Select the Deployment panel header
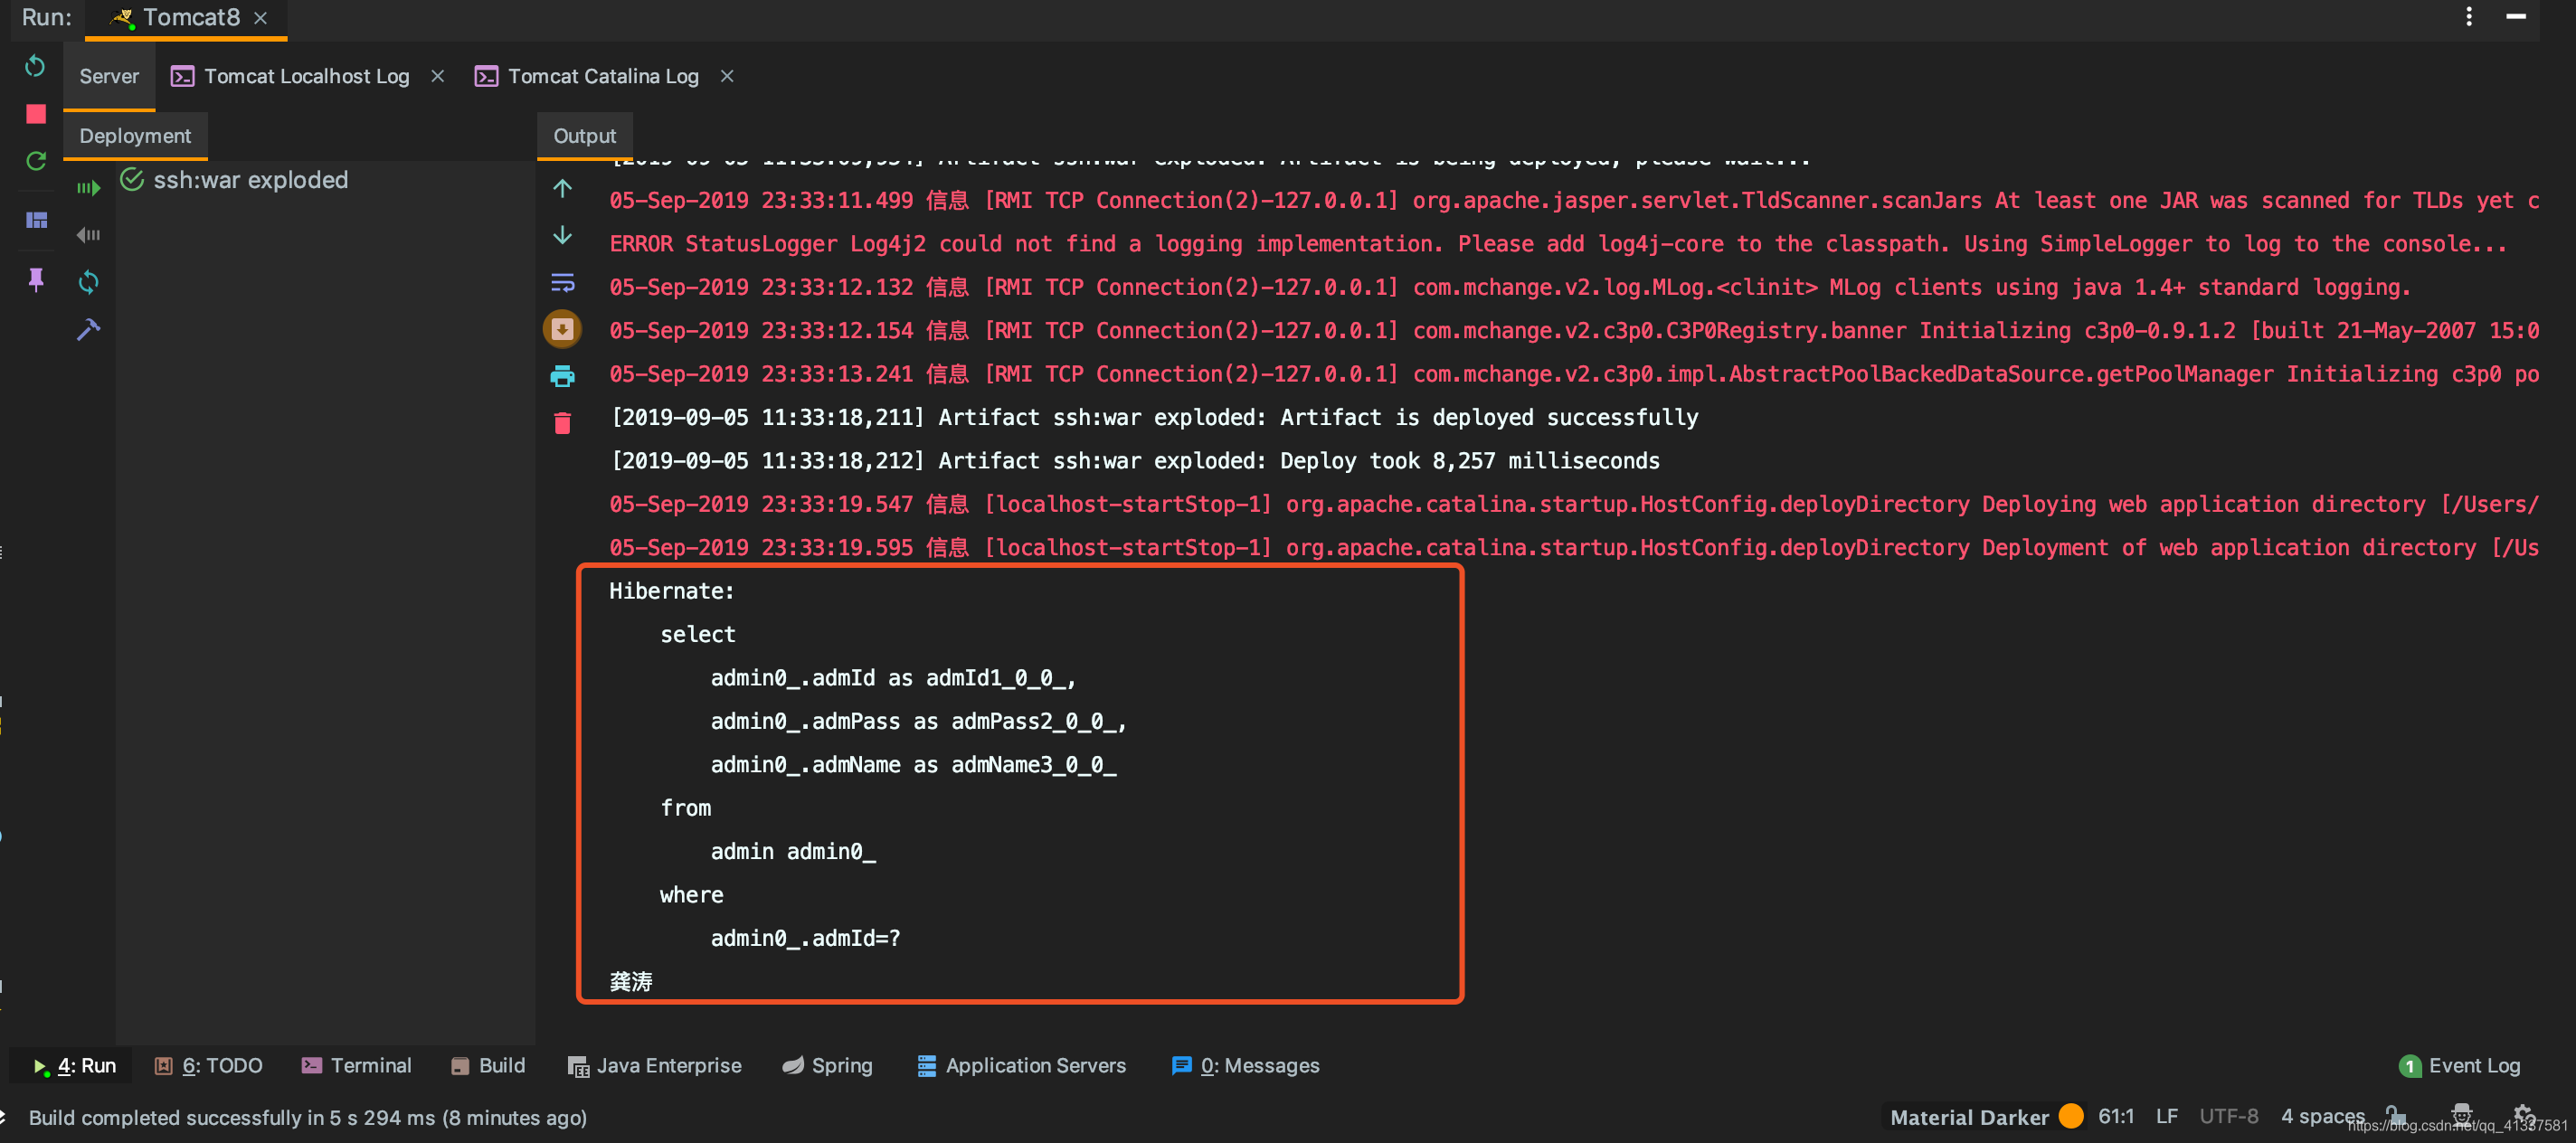Viewport: 2576px width, 1143px height. coord(135,136)
